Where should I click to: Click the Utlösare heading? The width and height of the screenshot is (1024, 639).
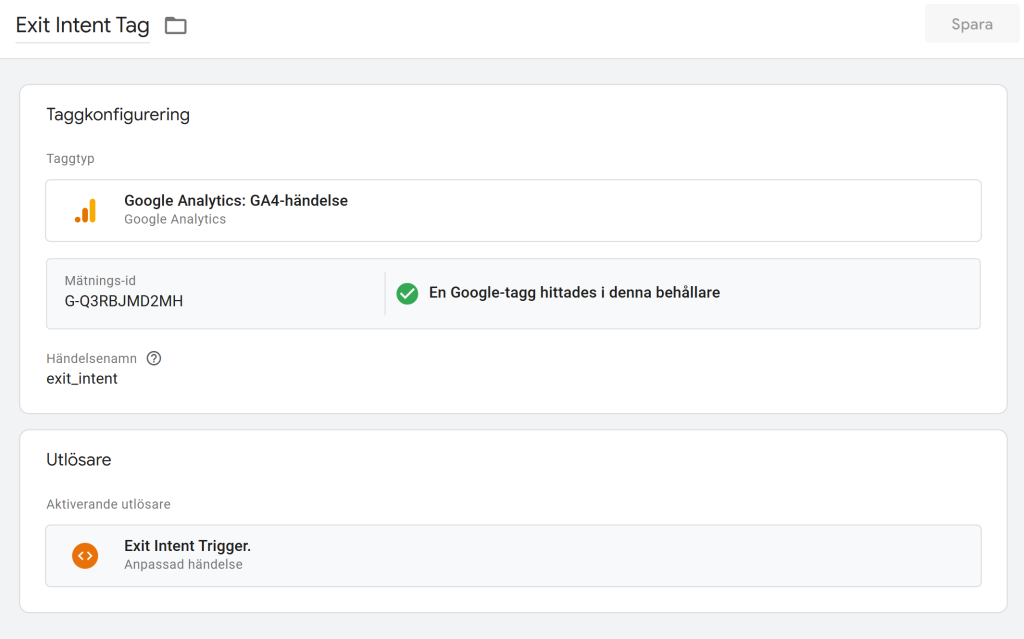pyautogui.click(x=78, y=460)
